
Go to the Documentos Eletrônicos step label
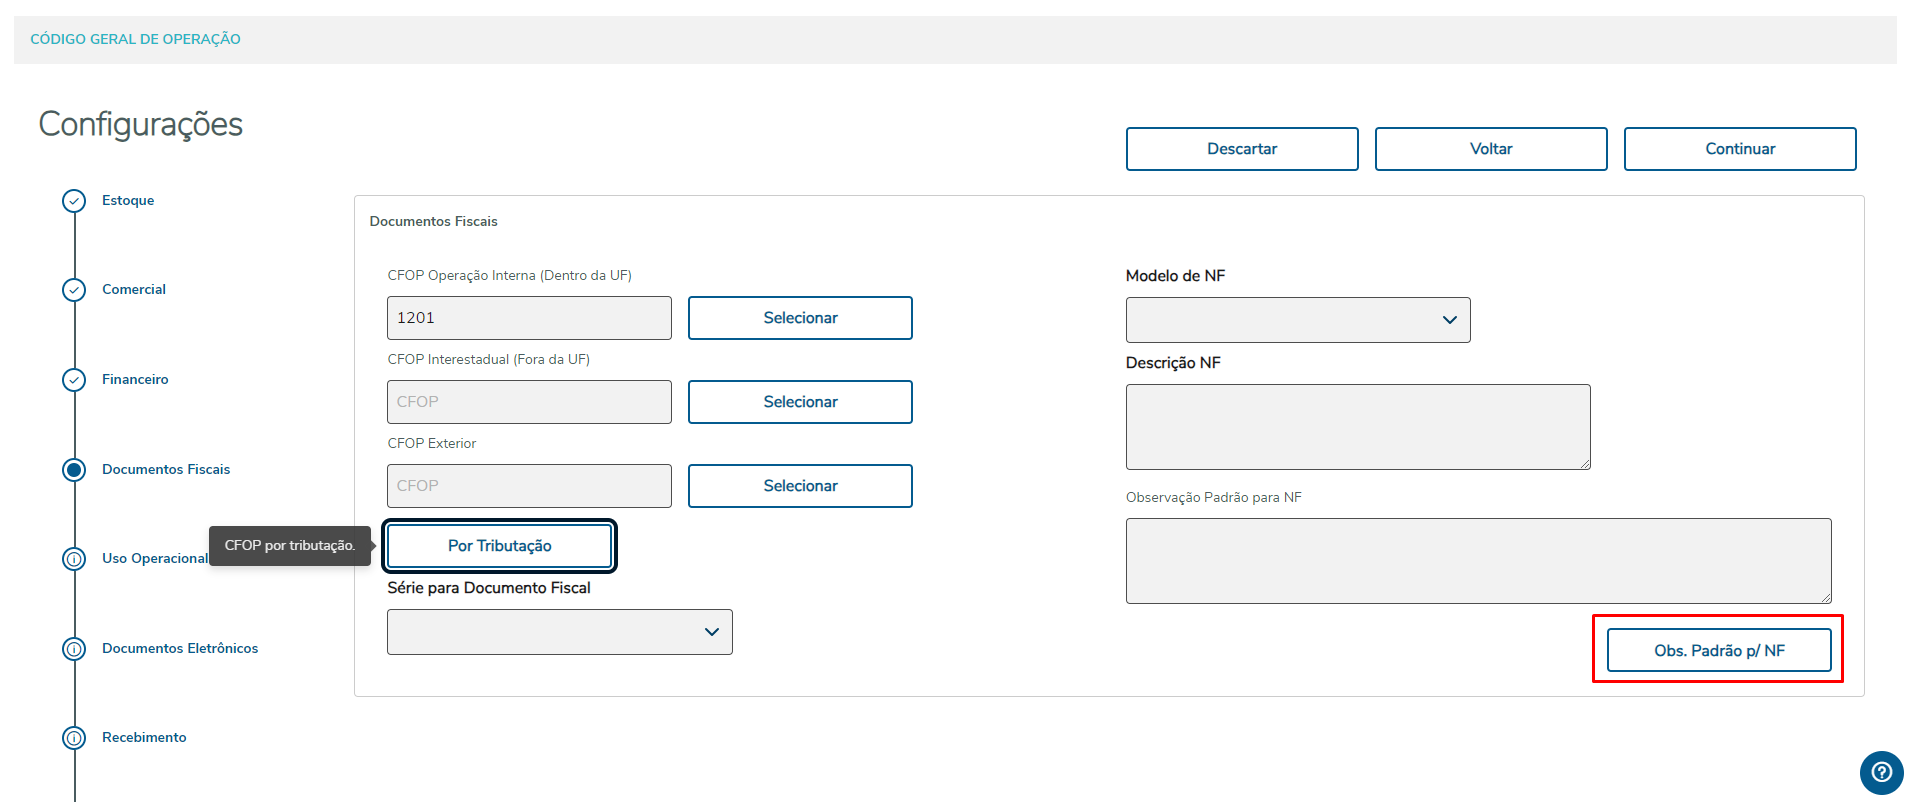pyautogui.click(x=180, y=648)
